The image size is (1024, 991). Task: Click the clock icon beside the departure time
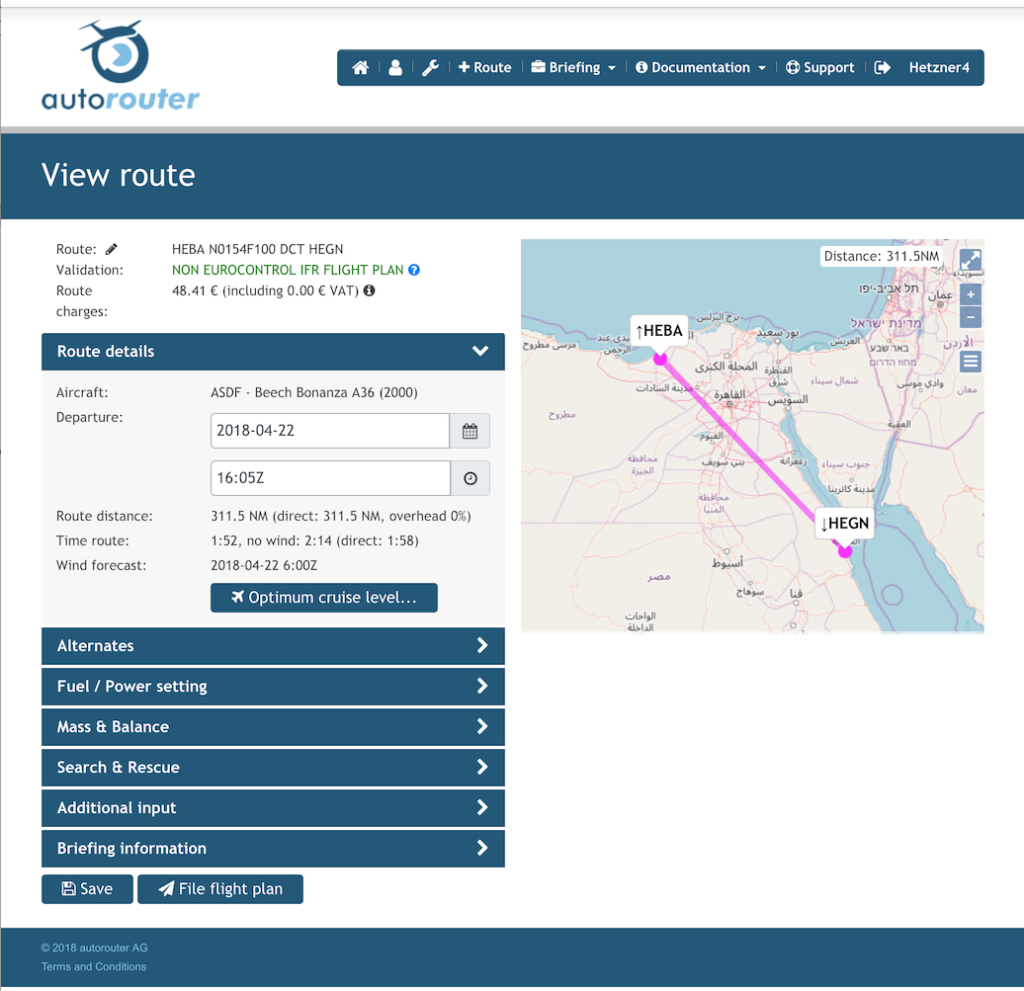(470, 478)
